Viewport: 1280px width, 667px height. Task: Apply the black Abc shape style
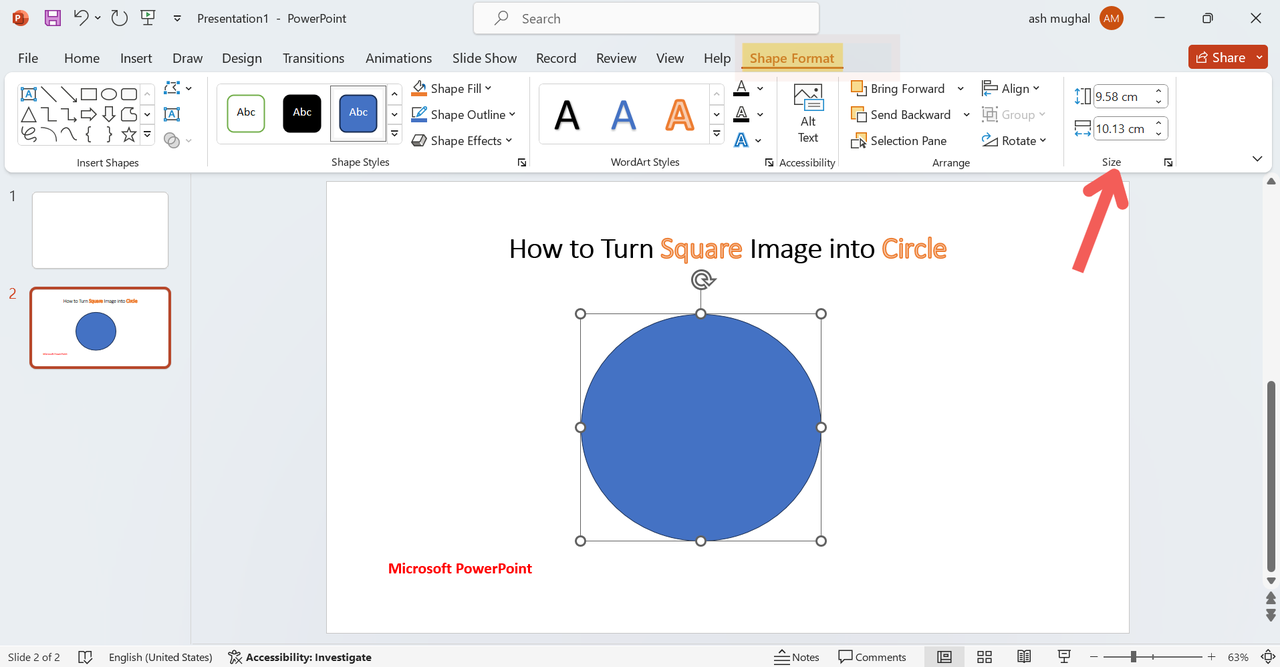[302, 113]
